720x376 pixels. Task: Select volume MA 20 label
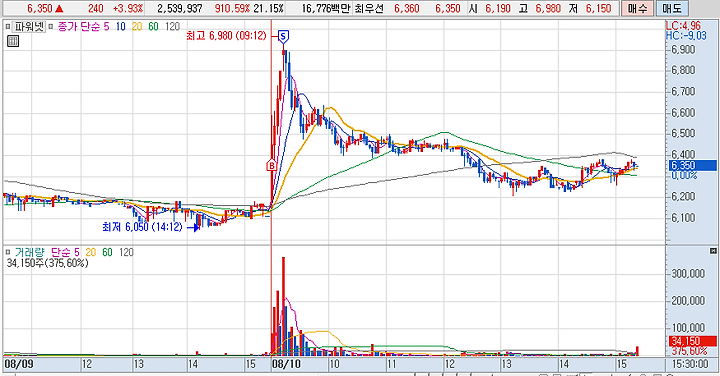pyautogui.click(x=91, y=252)
